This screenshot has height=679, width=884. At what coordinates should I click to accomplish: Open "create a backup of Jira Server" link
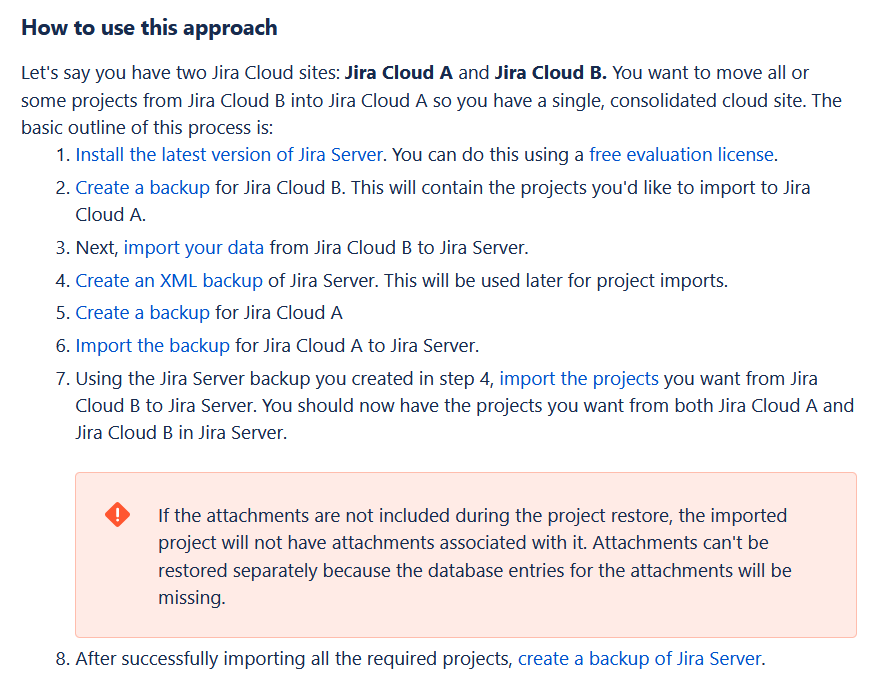(640, 659)
